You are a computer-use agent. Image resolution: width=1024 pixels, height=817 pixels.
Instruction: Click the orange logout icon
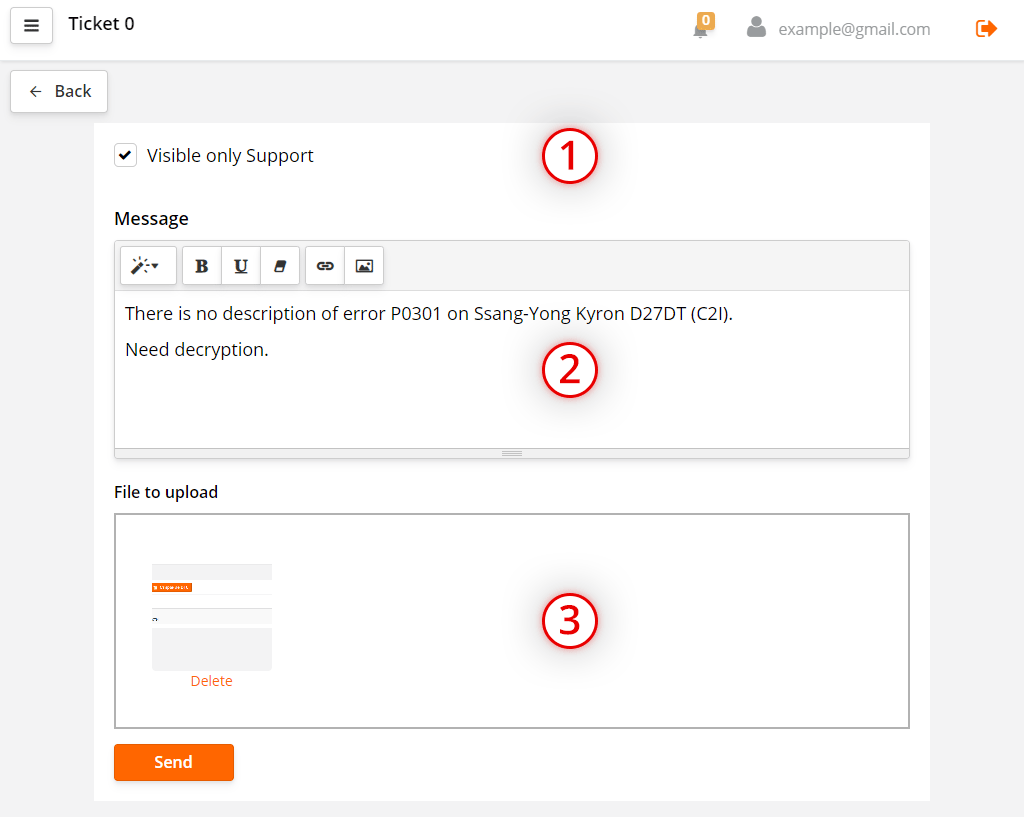coord(986,28)
